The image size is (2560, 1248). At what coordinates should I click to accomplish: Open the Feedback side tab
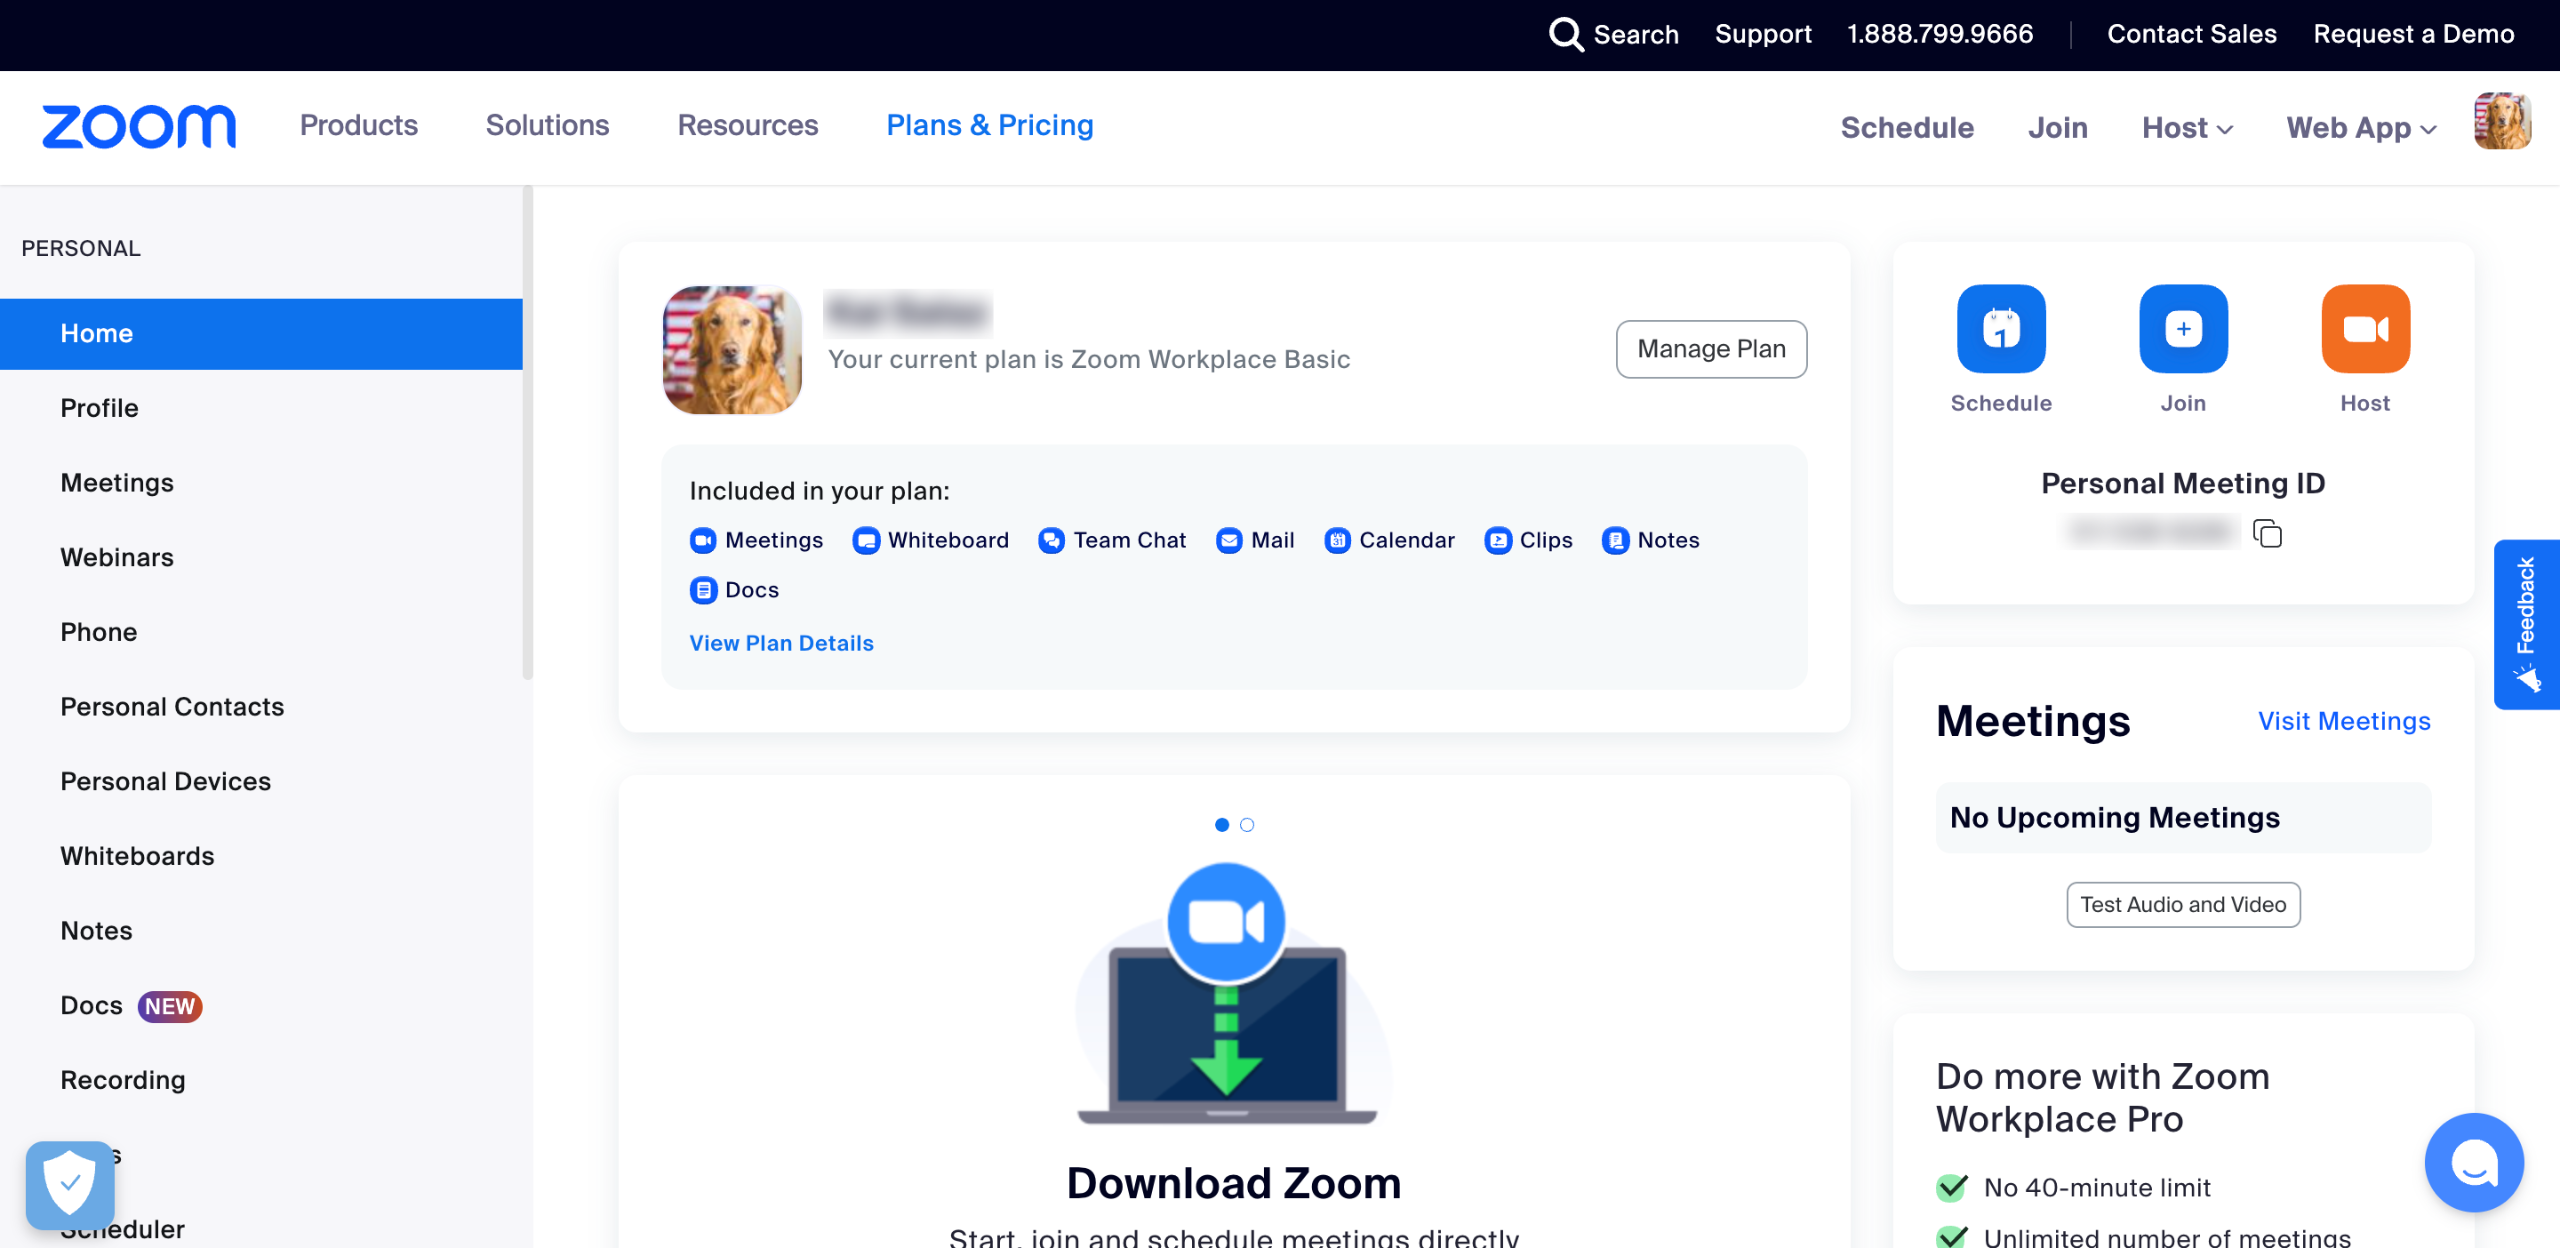2526,623
